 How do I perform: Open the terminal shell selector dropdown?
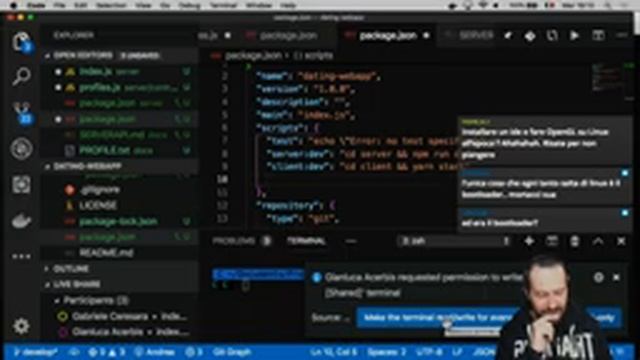455,241
